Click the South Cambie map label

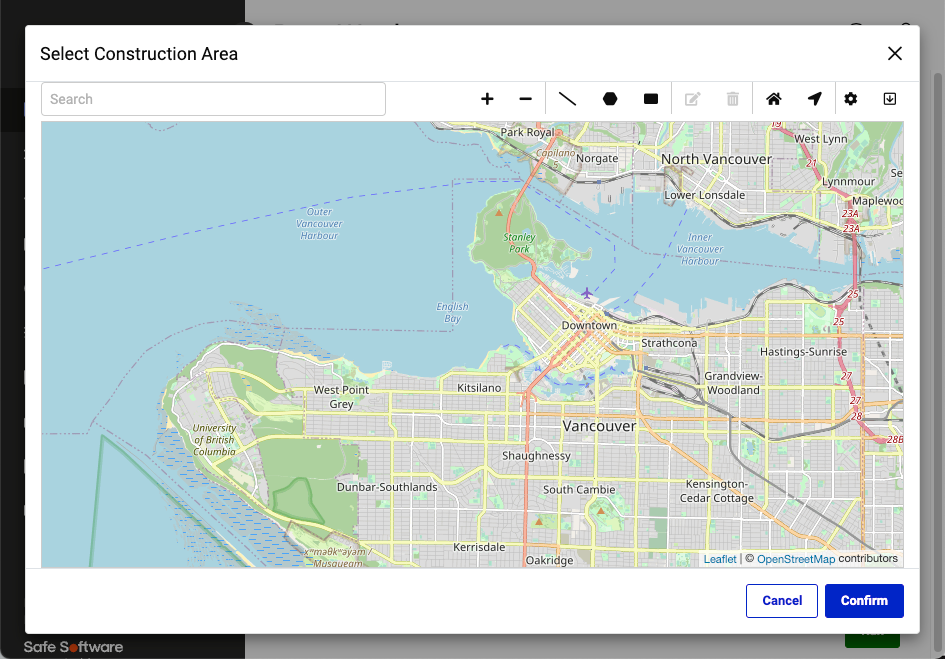tap(579, 490)
